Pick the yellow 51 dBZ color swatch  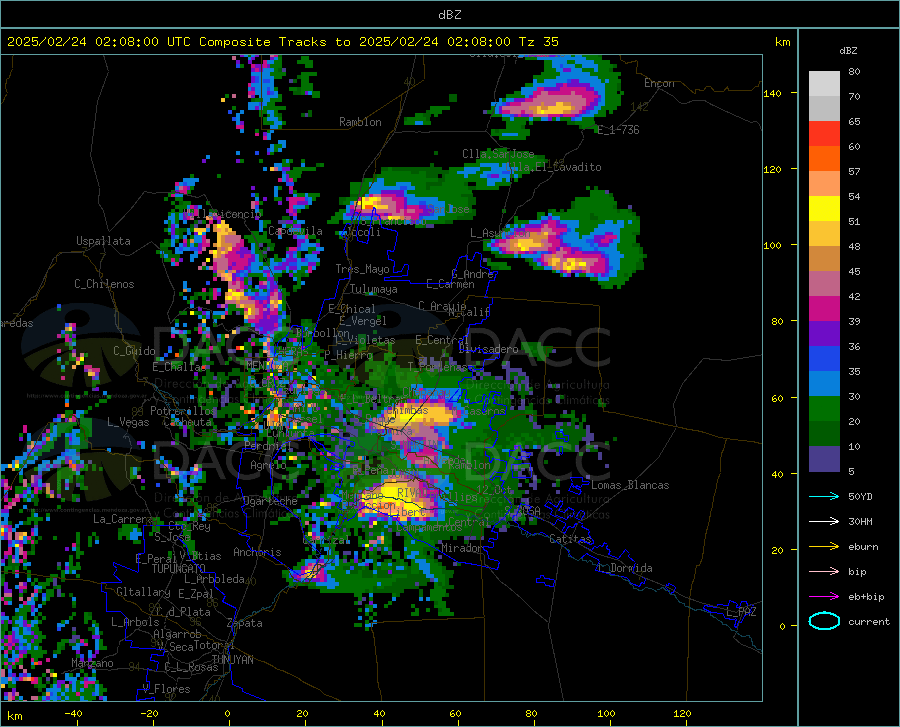pos(824,209)
